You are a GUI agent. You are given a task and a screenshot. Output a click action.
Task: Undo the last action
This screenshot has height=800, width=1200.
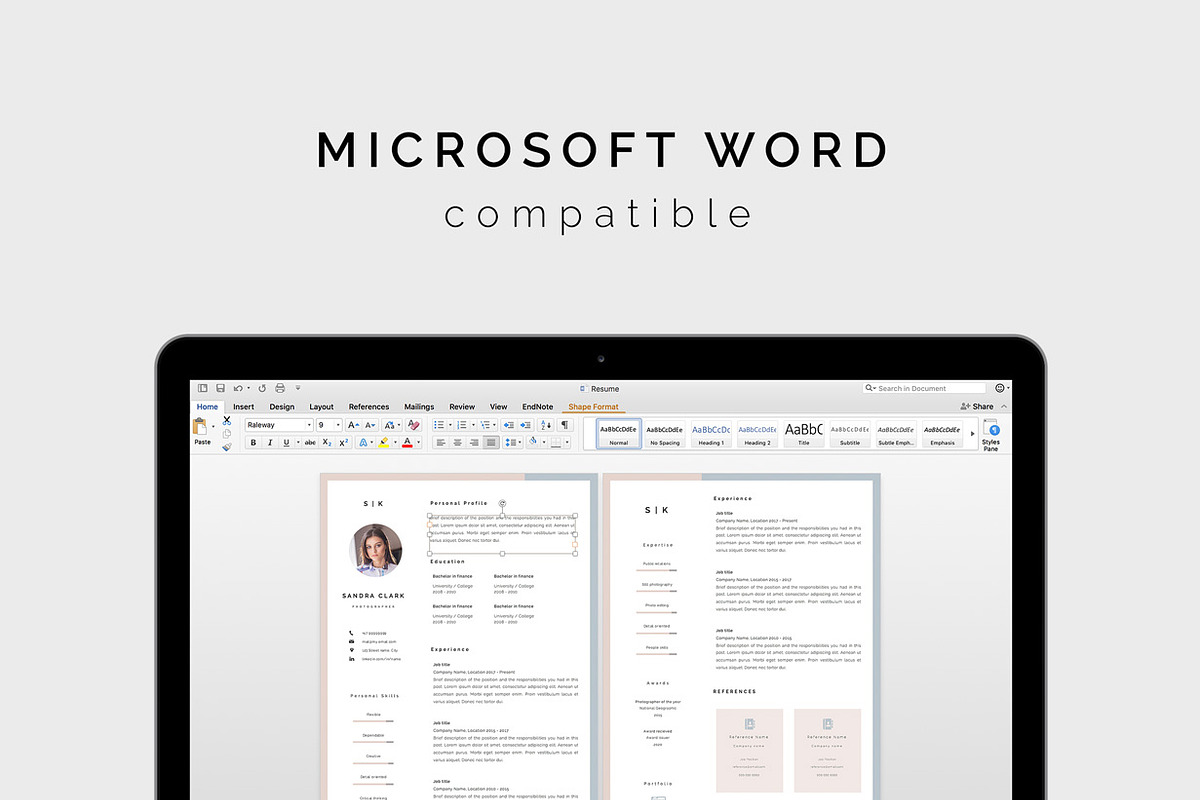click(238, 388)
